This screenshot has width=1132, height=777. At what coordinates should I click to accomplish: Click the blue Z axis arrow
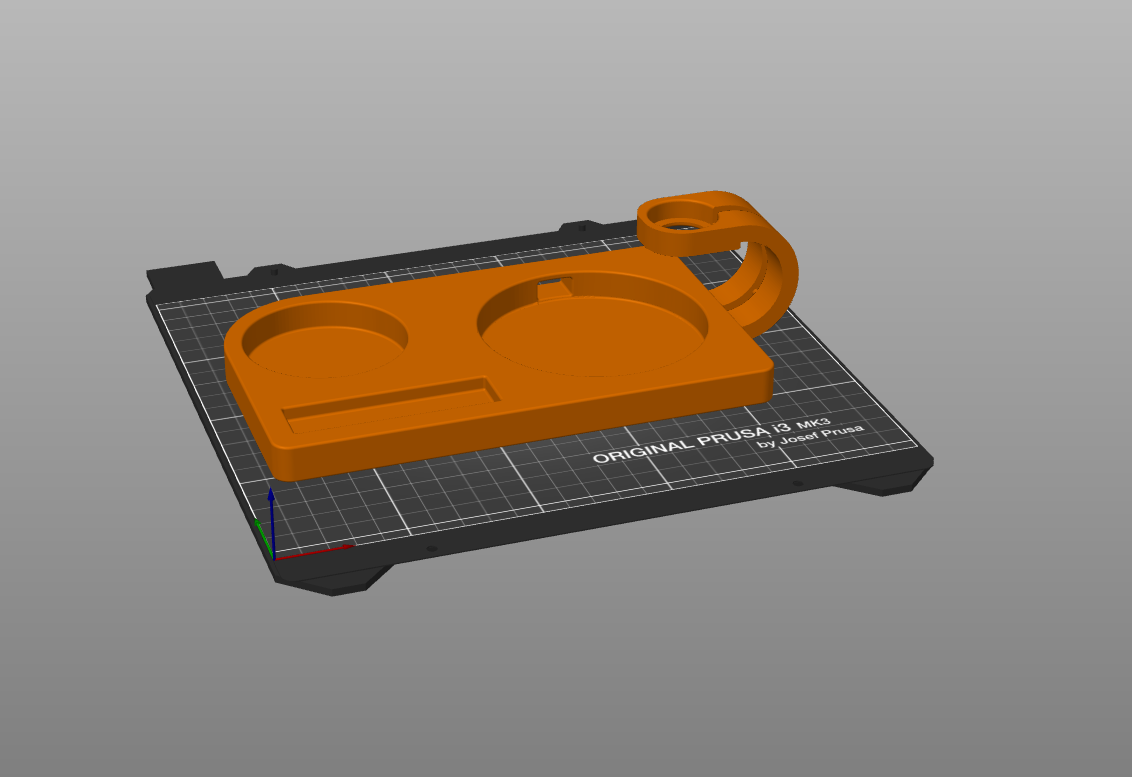[271, 520]
